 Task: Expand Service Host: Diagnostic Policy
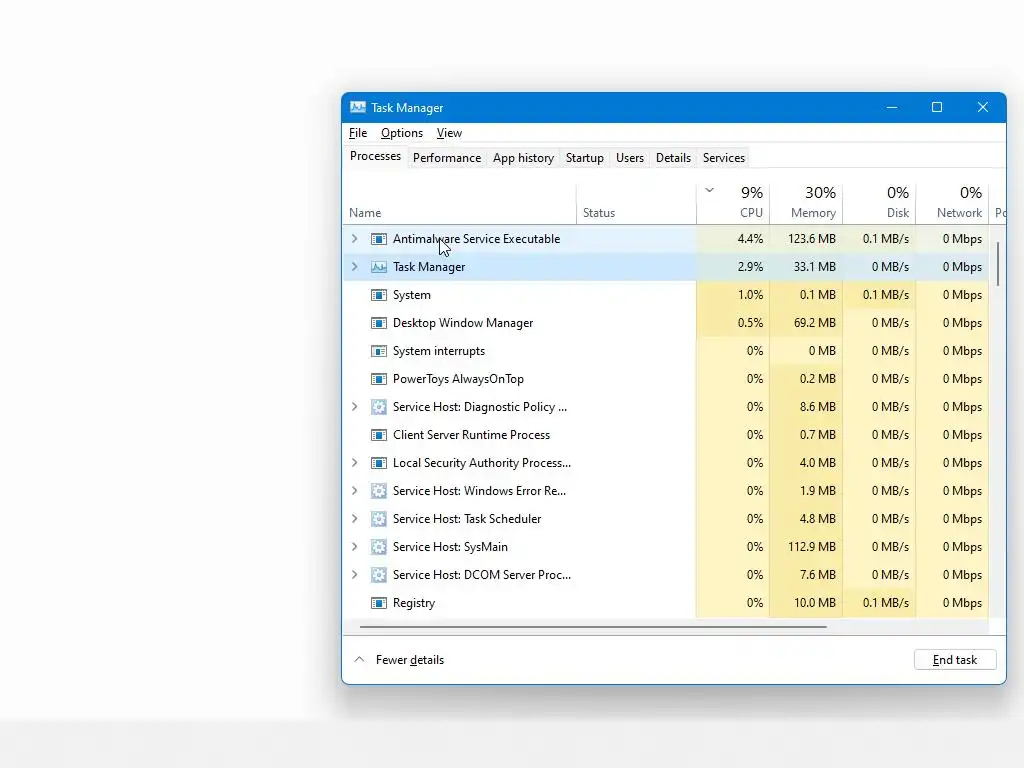pos(355,407)
